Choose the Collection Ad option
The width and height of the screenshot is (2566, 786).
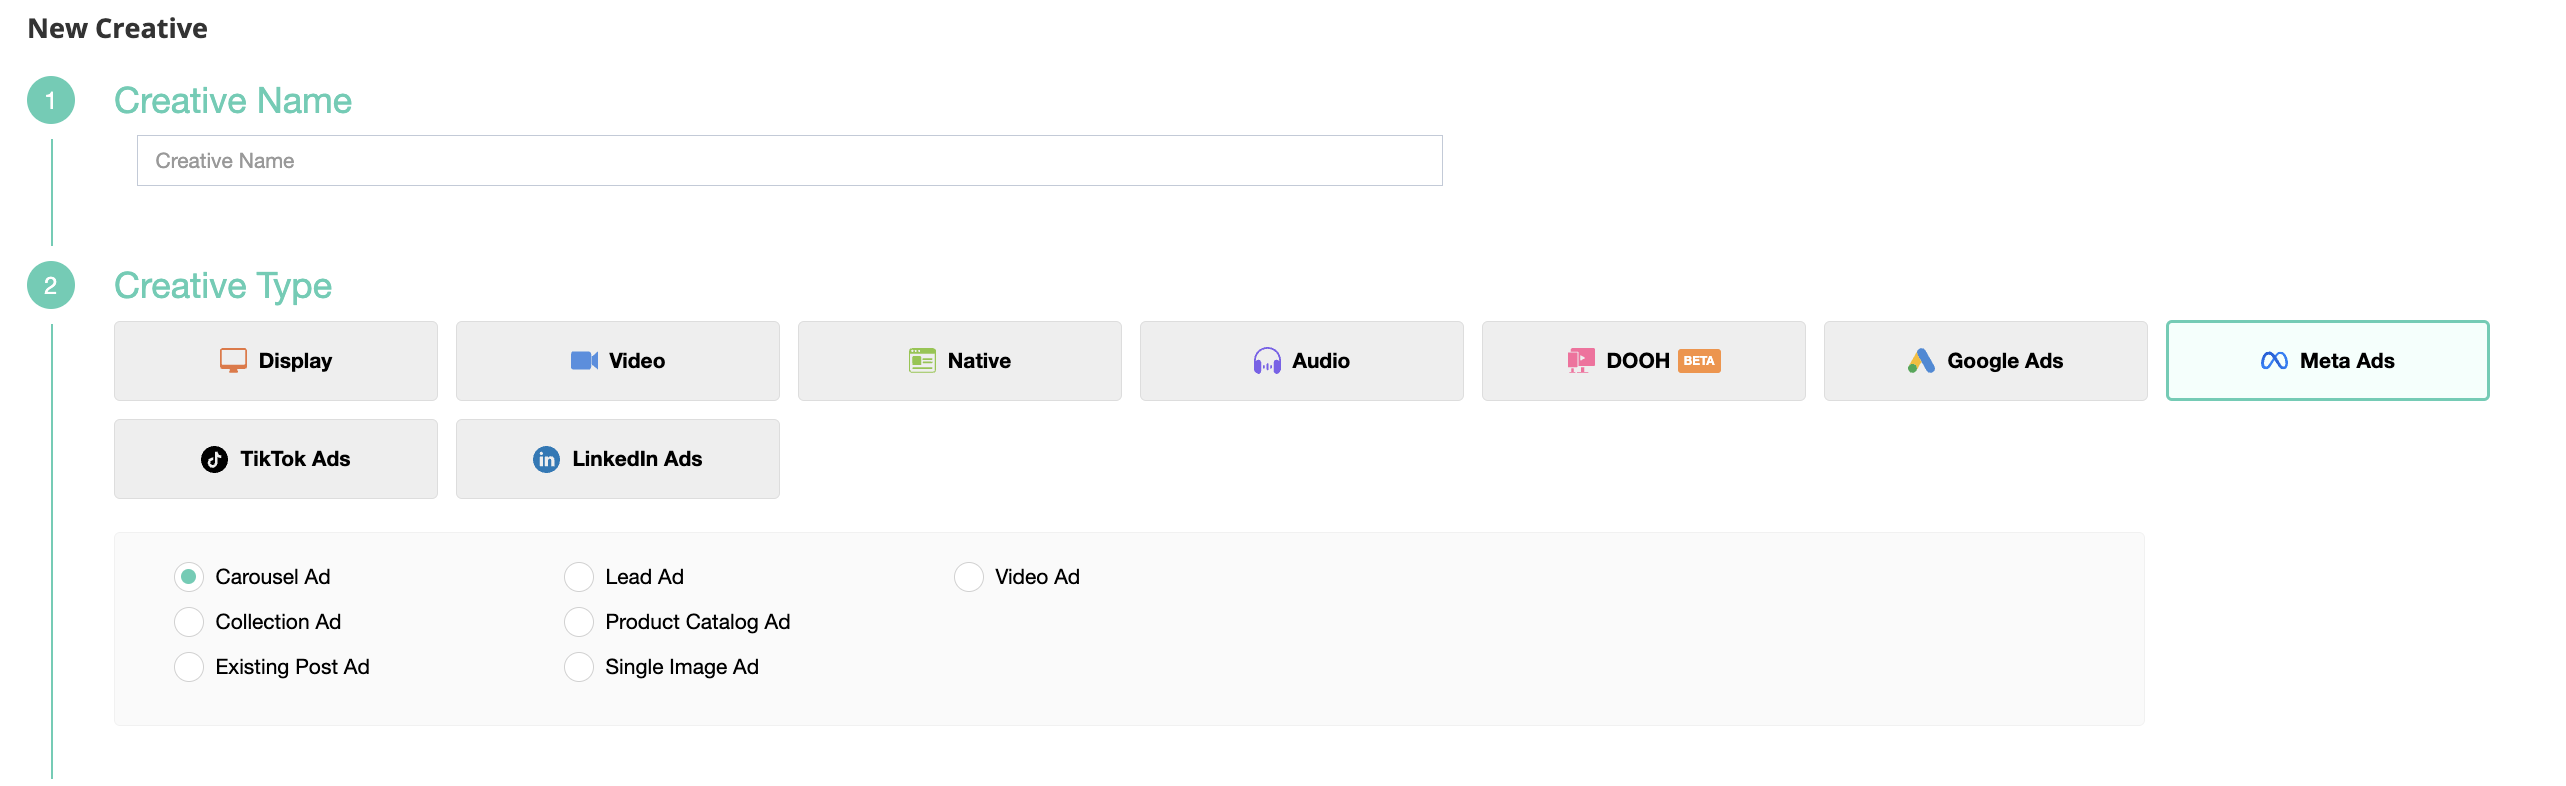[189, 622]
